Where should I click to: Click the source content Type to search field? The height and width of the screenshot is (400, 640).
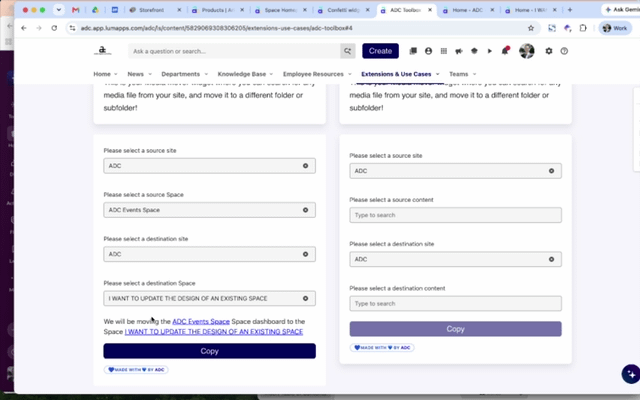click(456, 215)
